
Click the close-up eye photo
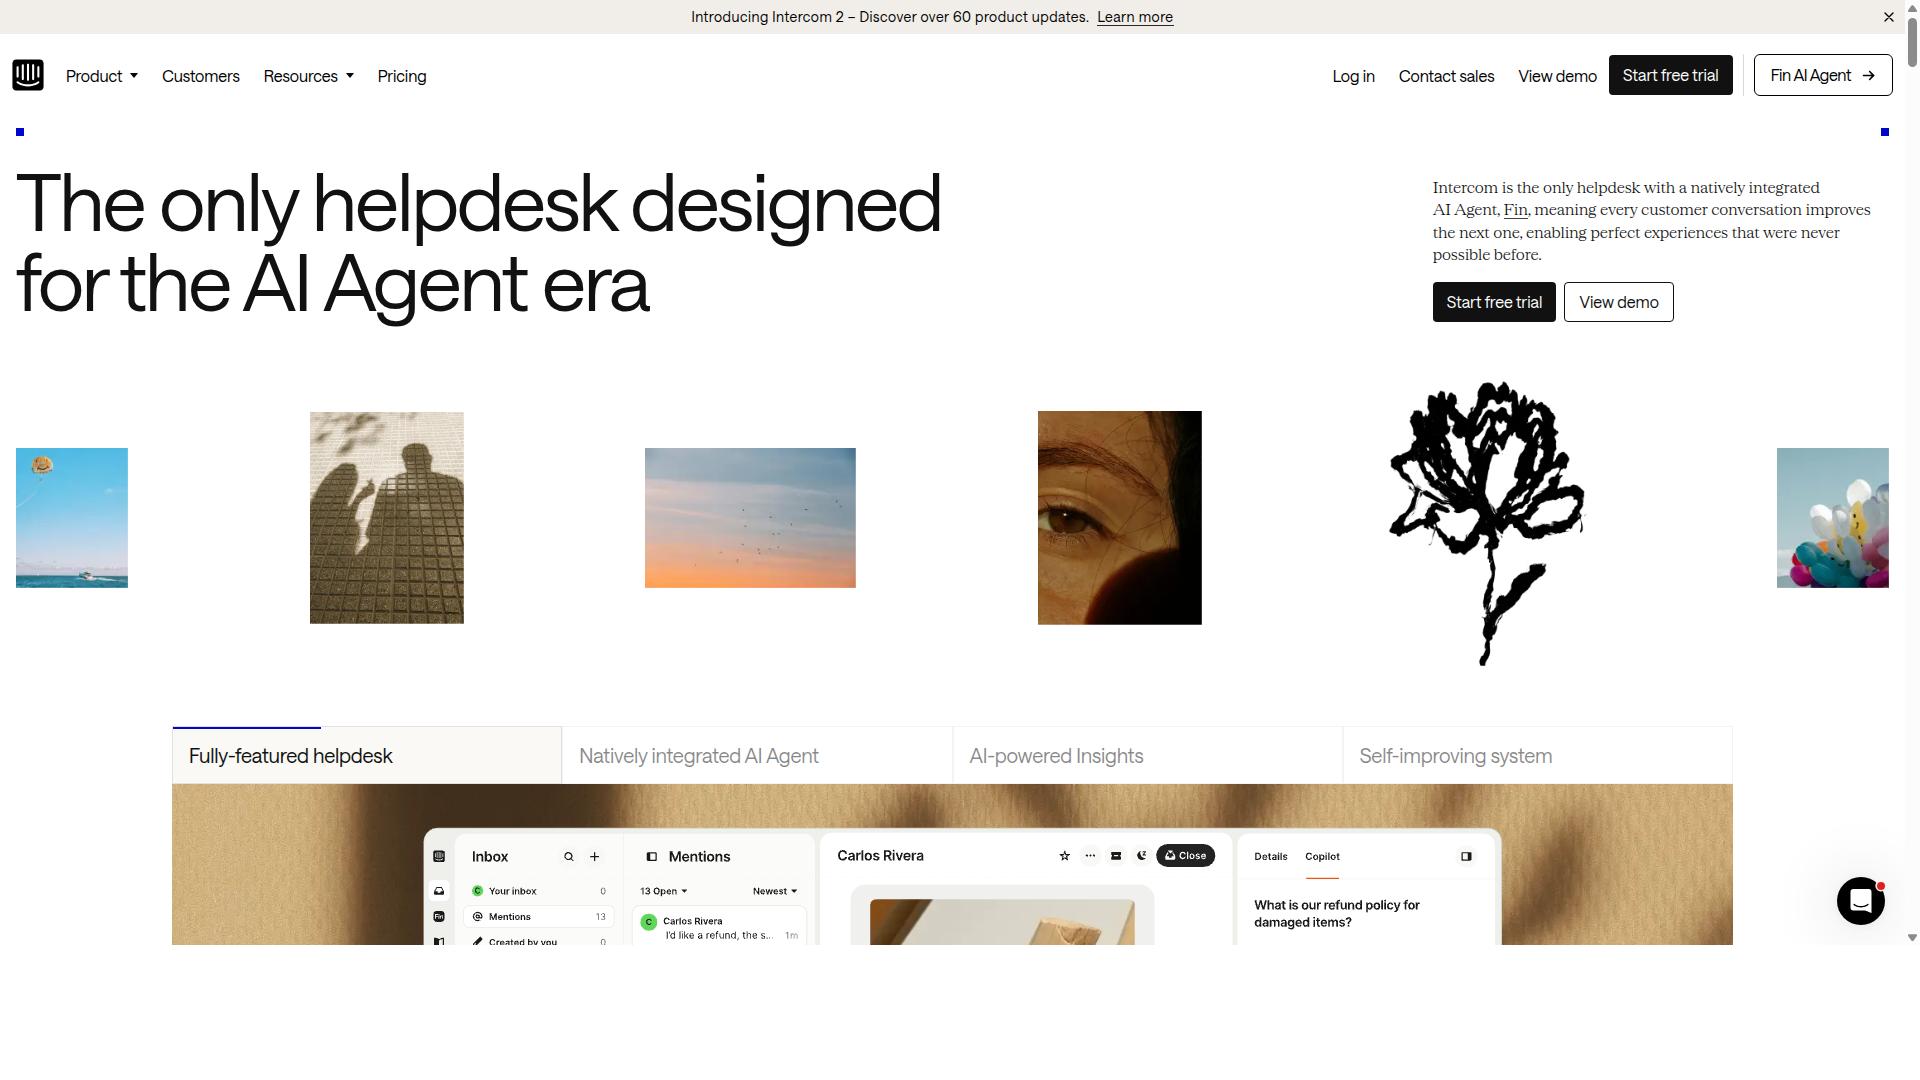[1120, 518]
